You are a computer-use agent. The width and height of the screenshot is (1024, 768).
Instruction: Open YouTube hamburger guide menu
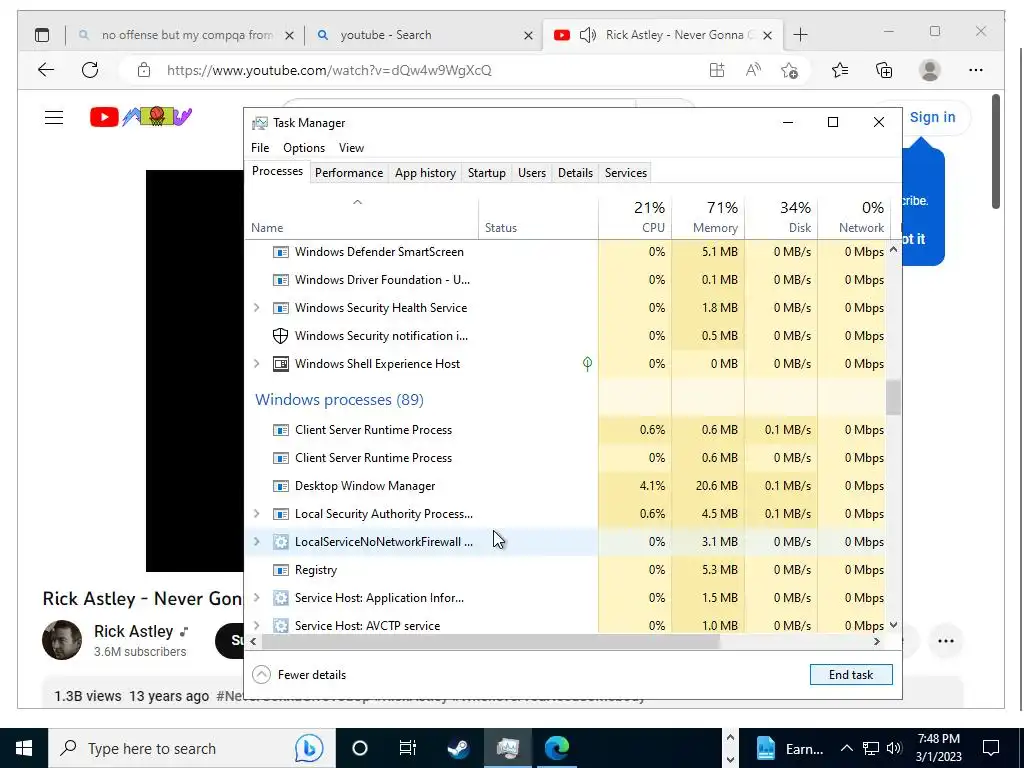click(54, 118)
